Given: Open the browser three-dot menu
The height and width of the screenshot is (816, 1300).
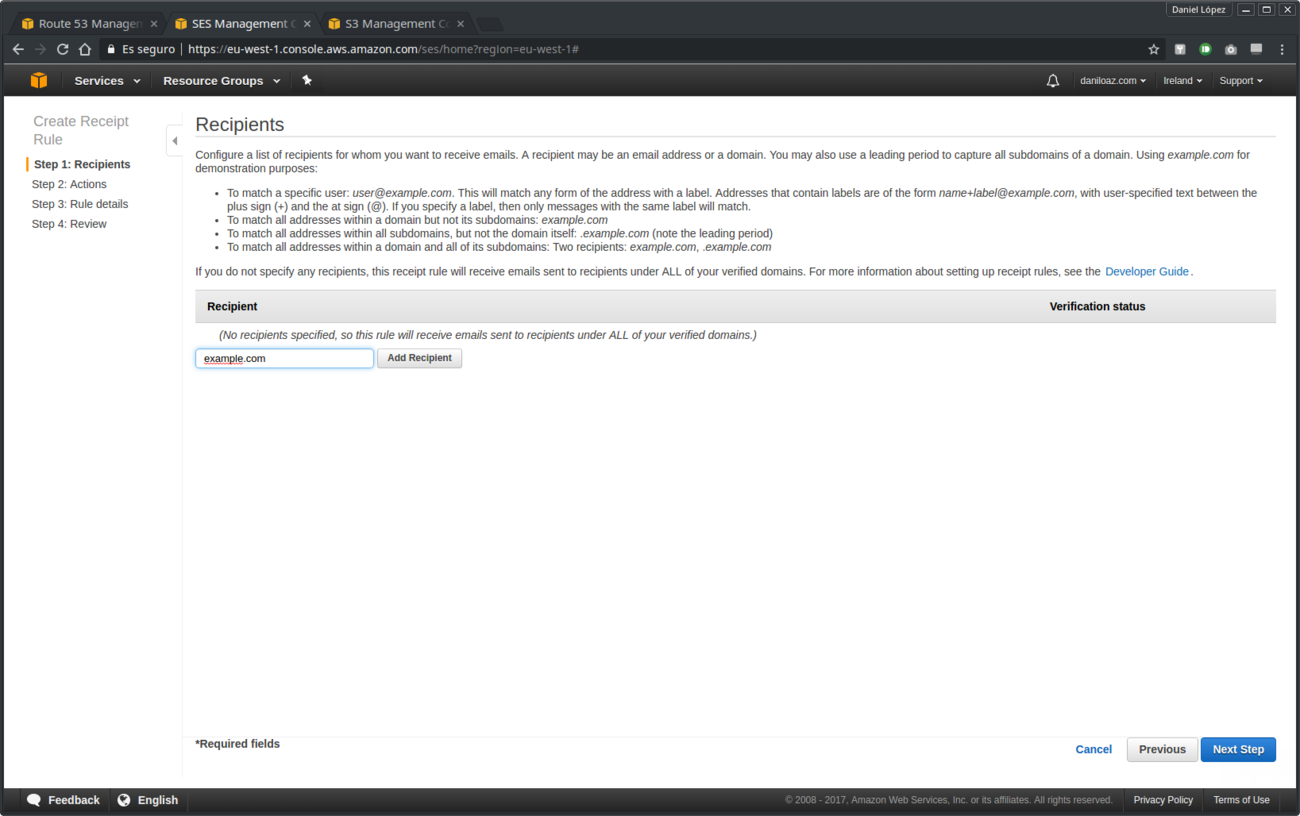Looking at the screenshot, I should (1282, 48).
